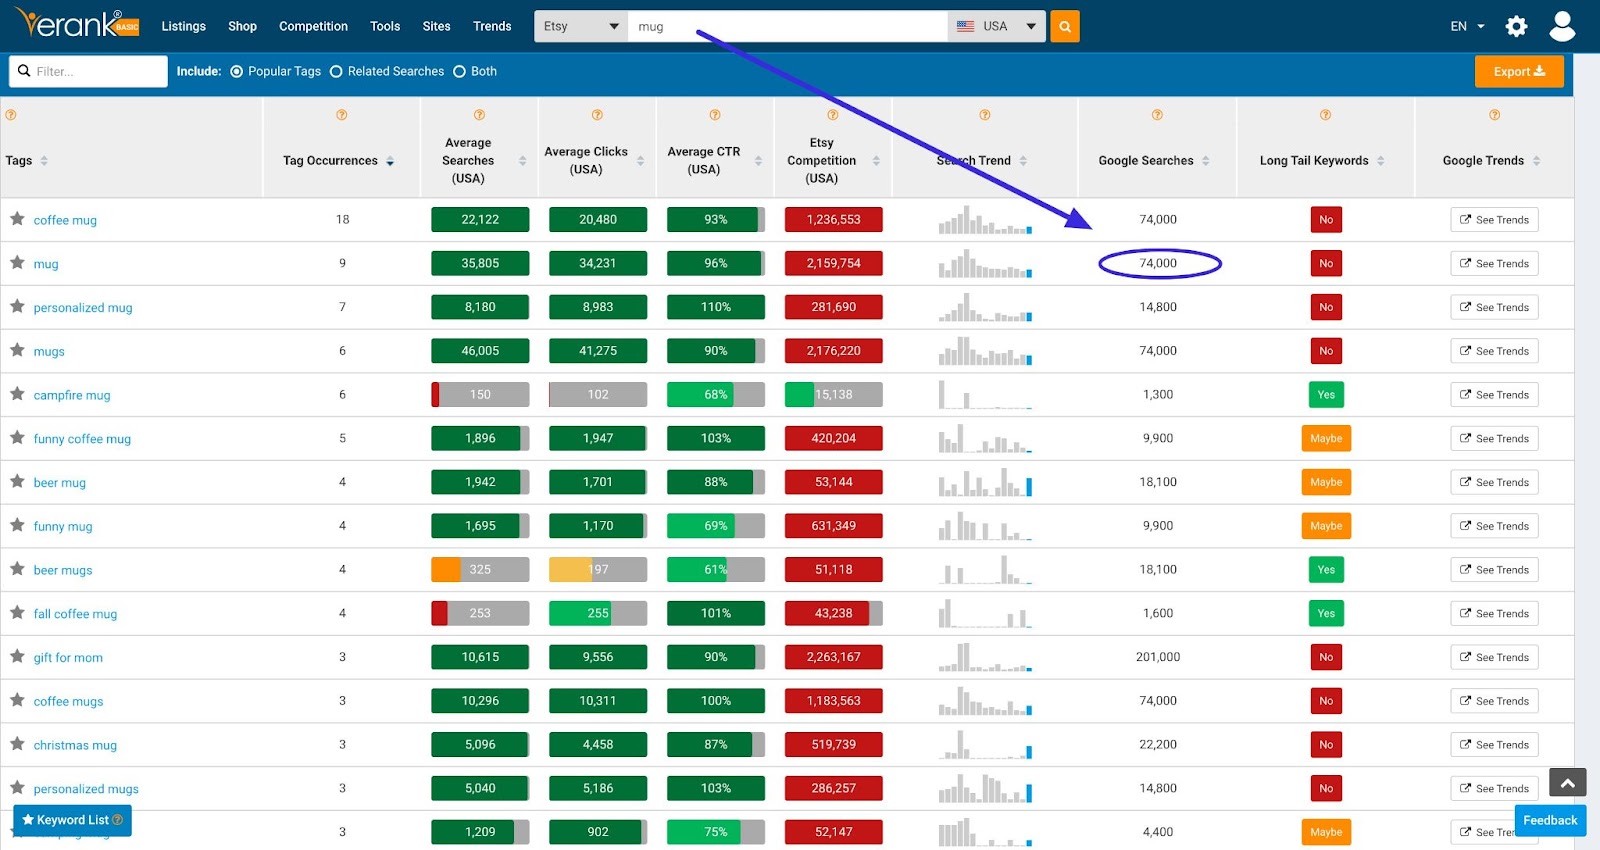This screenshot has width=1600, height=850.
Task: Open the Shop menu
Action: (242, 26)
